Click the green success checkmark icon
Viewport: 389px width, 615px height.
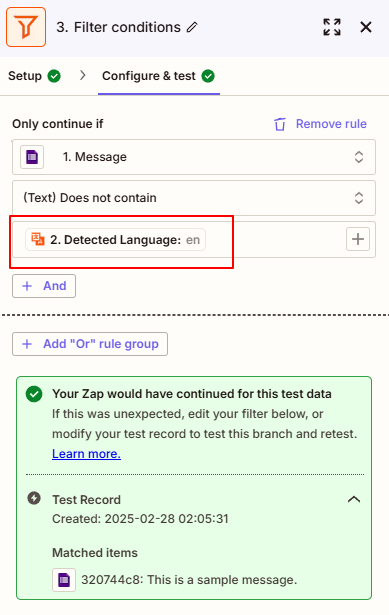[x=34, y=394]
